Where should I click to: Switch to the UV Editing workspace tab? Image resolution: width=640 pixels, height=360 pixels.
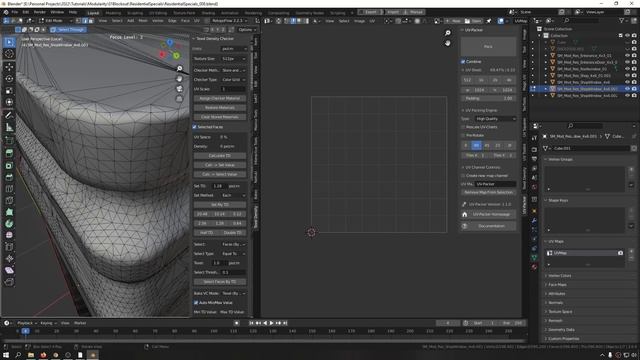(x=158, y=13)
